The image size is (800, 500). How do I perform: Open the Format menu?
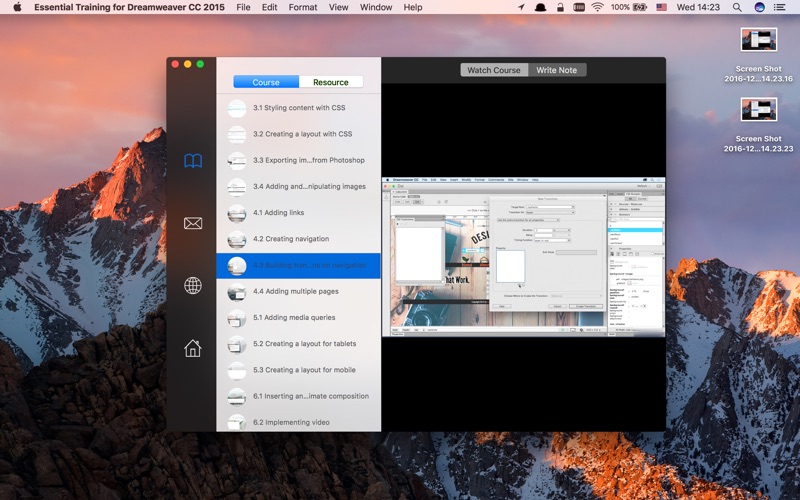303,7
